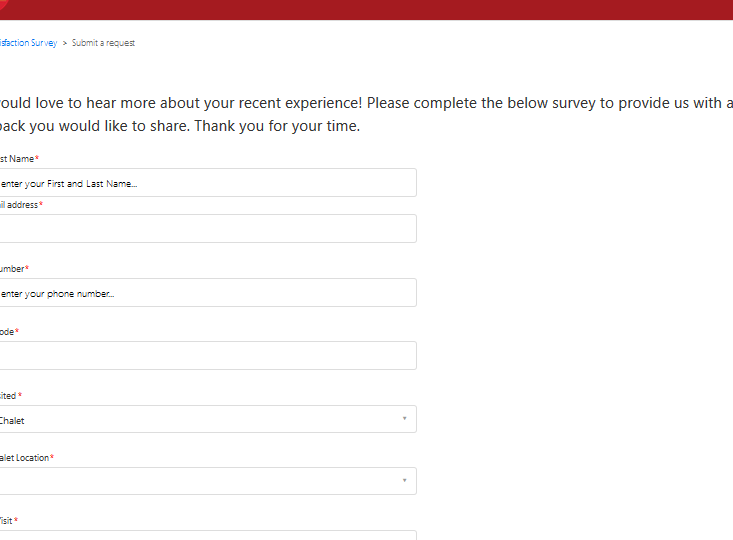Focus the First and Last Name field
The height and width of the screenshot is (540, 733).
pos(205,183)
